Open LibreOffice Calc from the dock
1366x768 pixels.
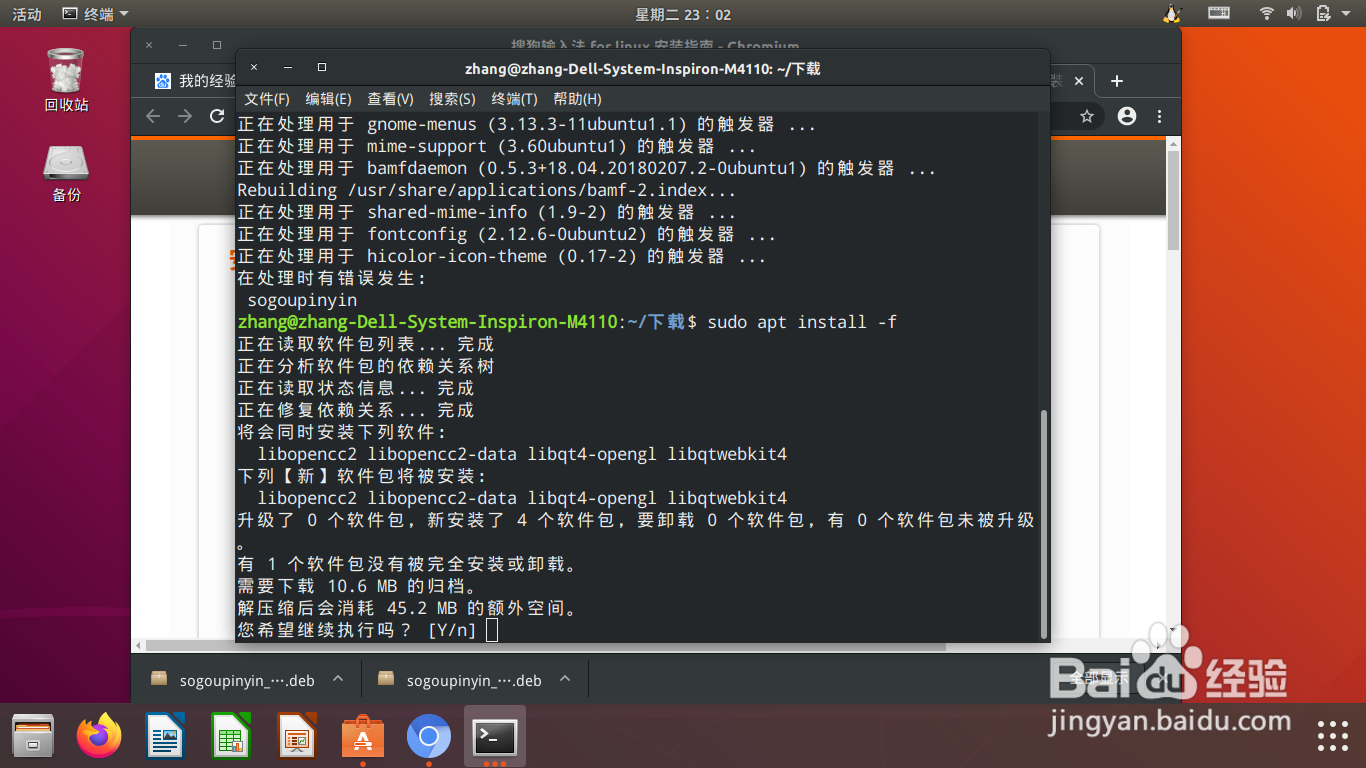[x=230, y=736]
